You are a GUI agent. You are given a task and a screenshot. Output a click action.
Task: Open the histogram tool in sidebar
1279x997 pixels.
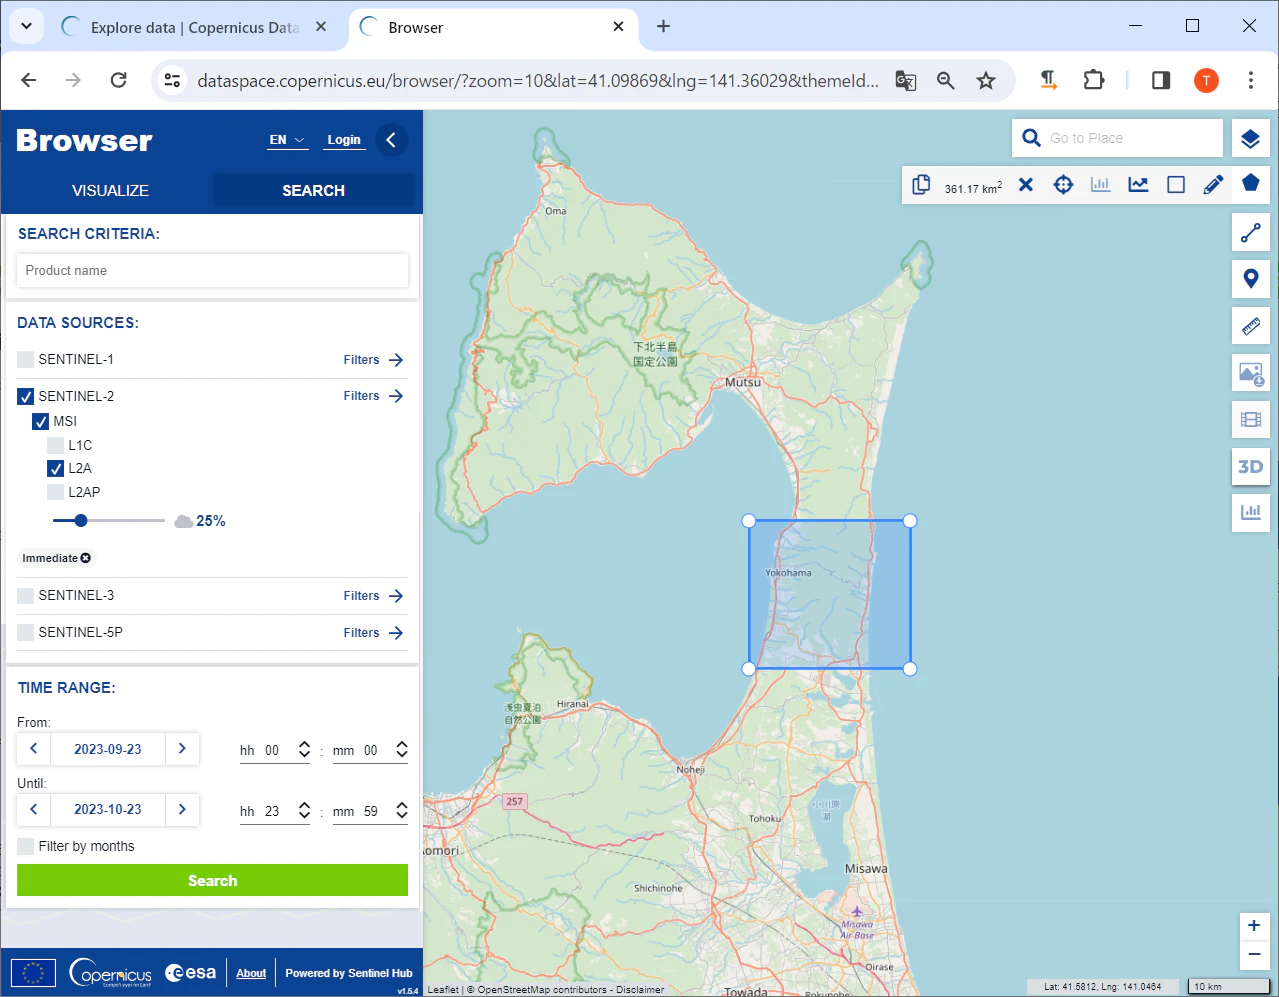1250,513
